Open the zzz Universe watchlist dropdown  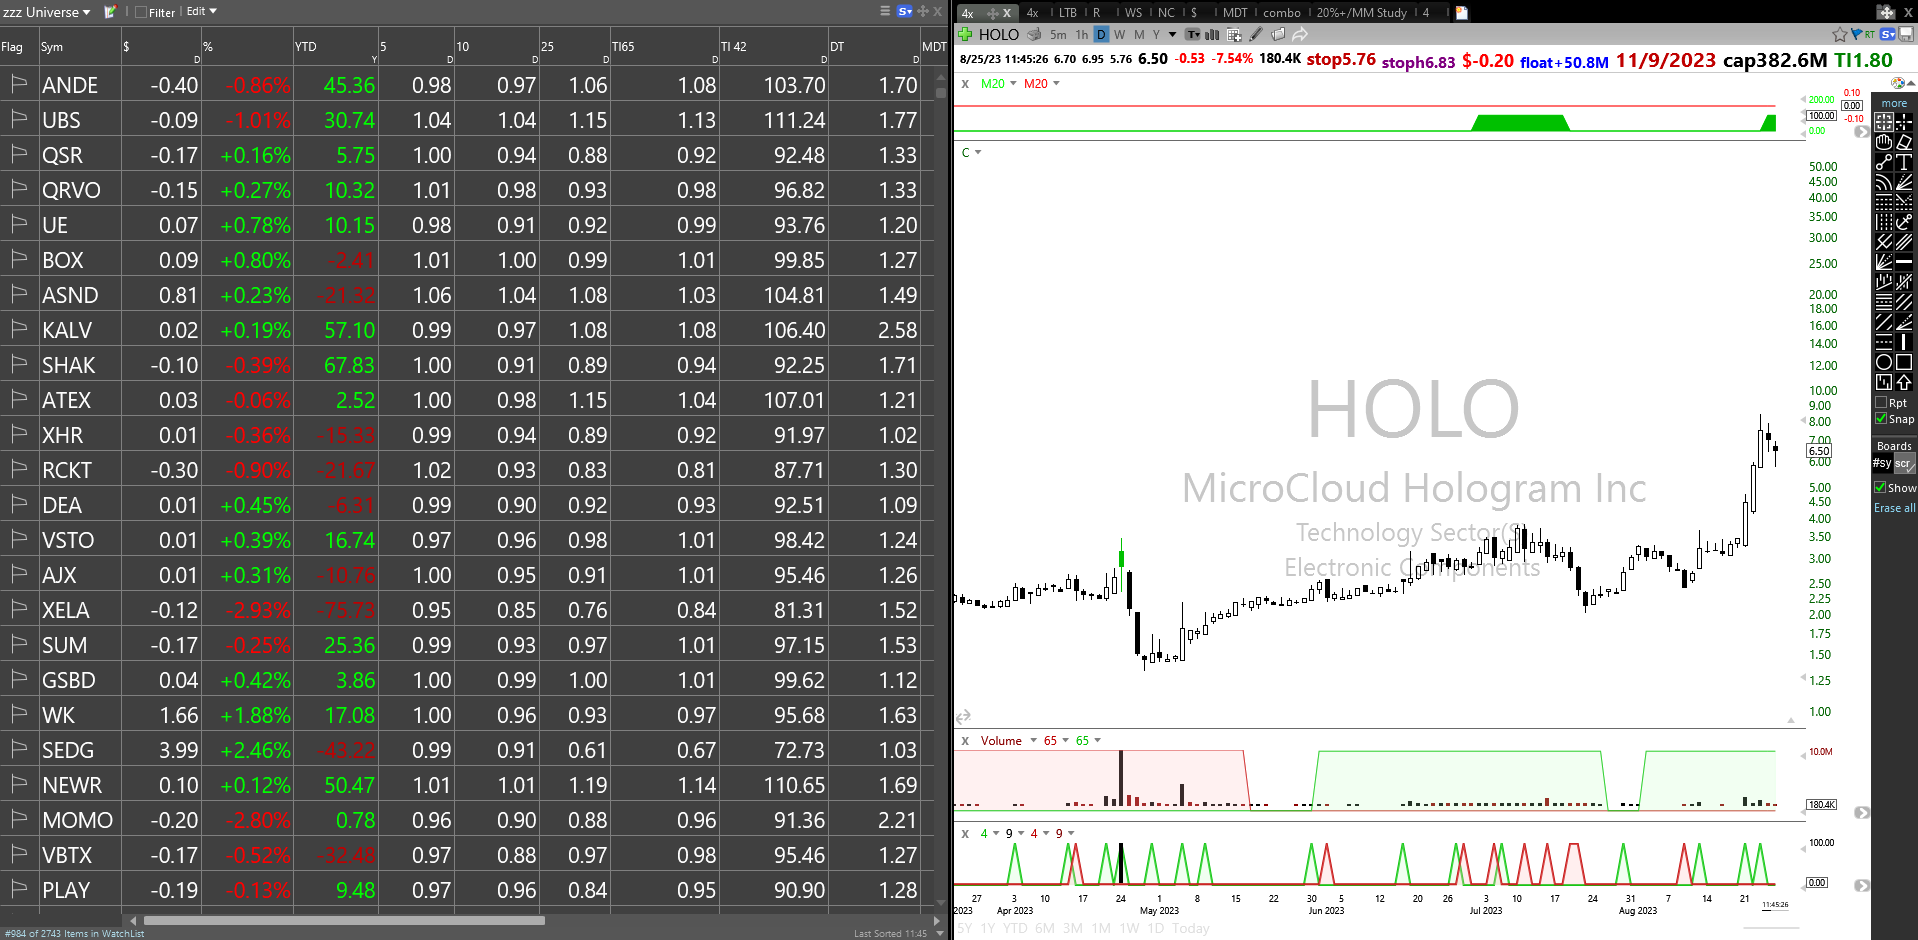[x=47, y=12]
